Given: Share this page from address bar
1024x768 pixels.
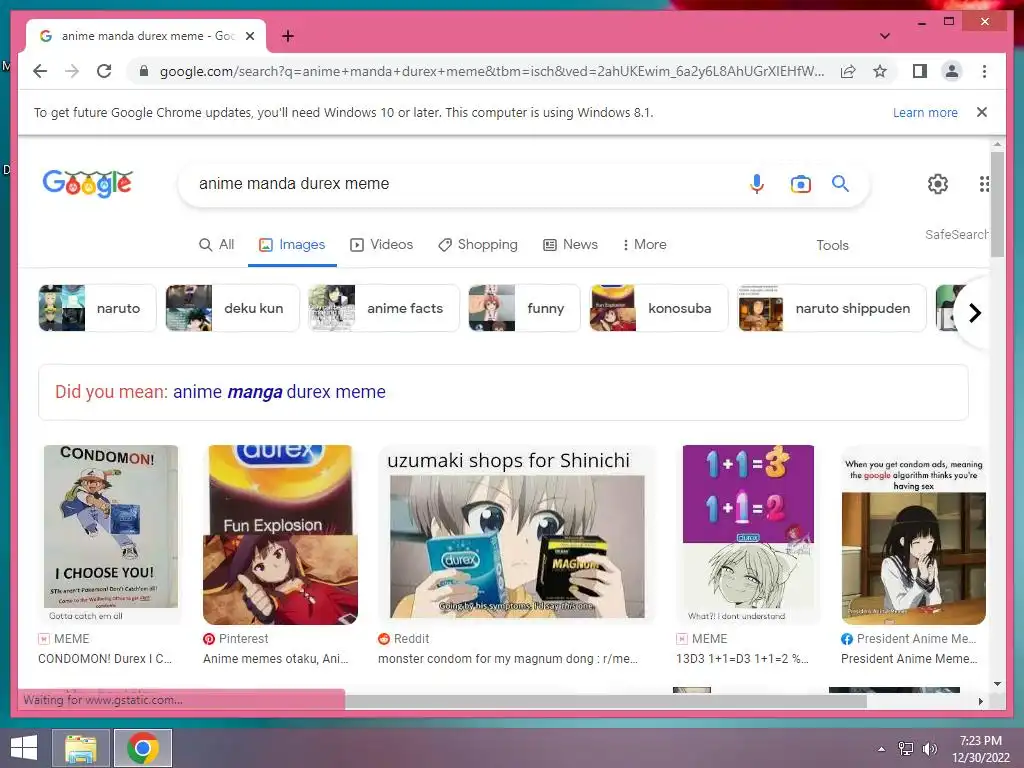Looking at the screenshot, I should tap(848, 71).
